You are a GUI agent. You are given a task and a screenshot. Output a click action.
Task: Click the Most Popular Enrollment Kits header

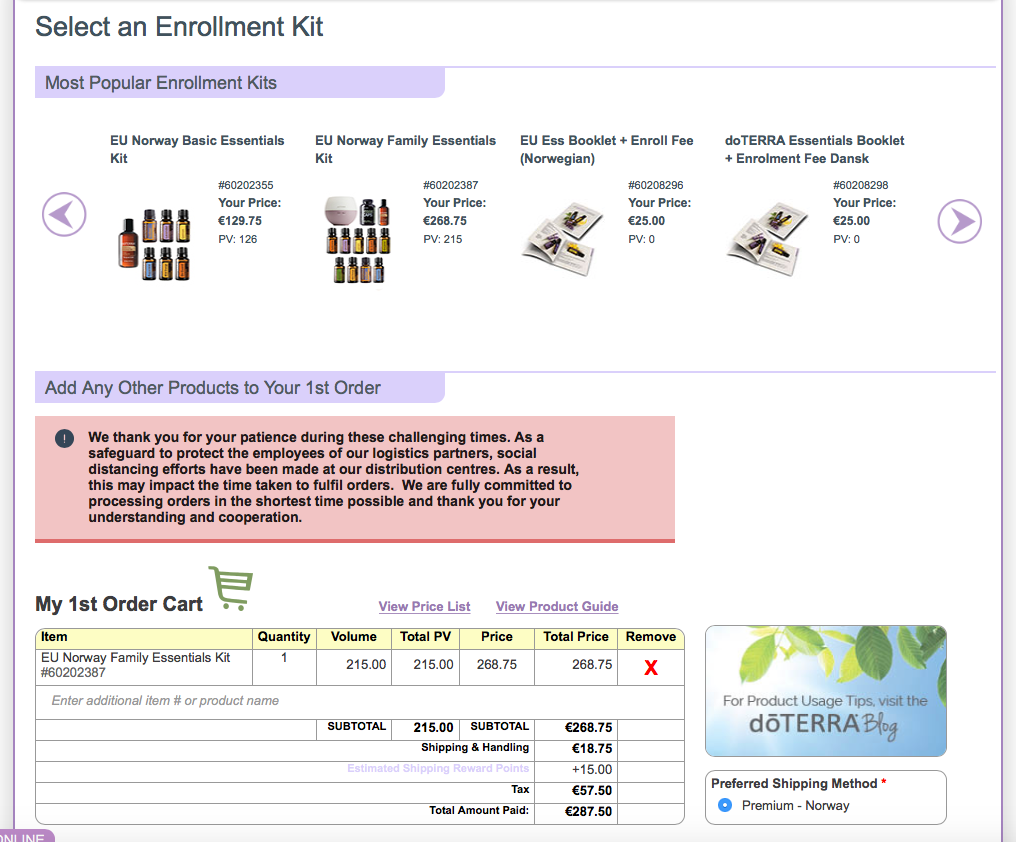click(x=240, y=82)
